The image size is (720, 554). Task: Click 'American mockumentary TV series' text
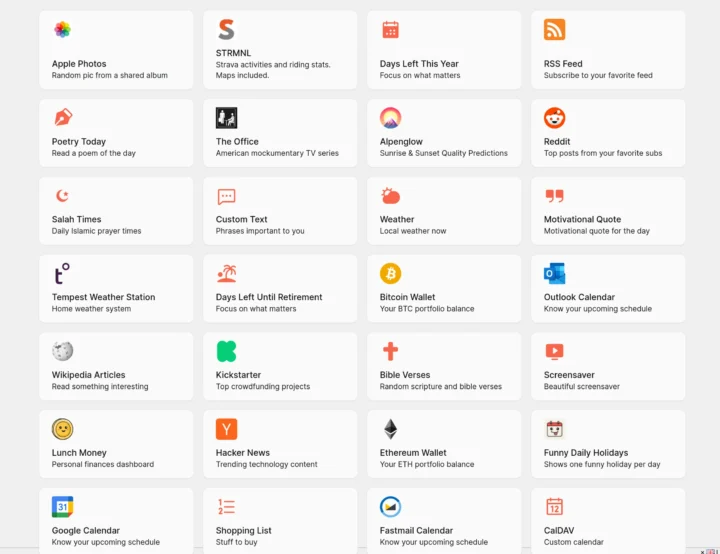(277, 153)
